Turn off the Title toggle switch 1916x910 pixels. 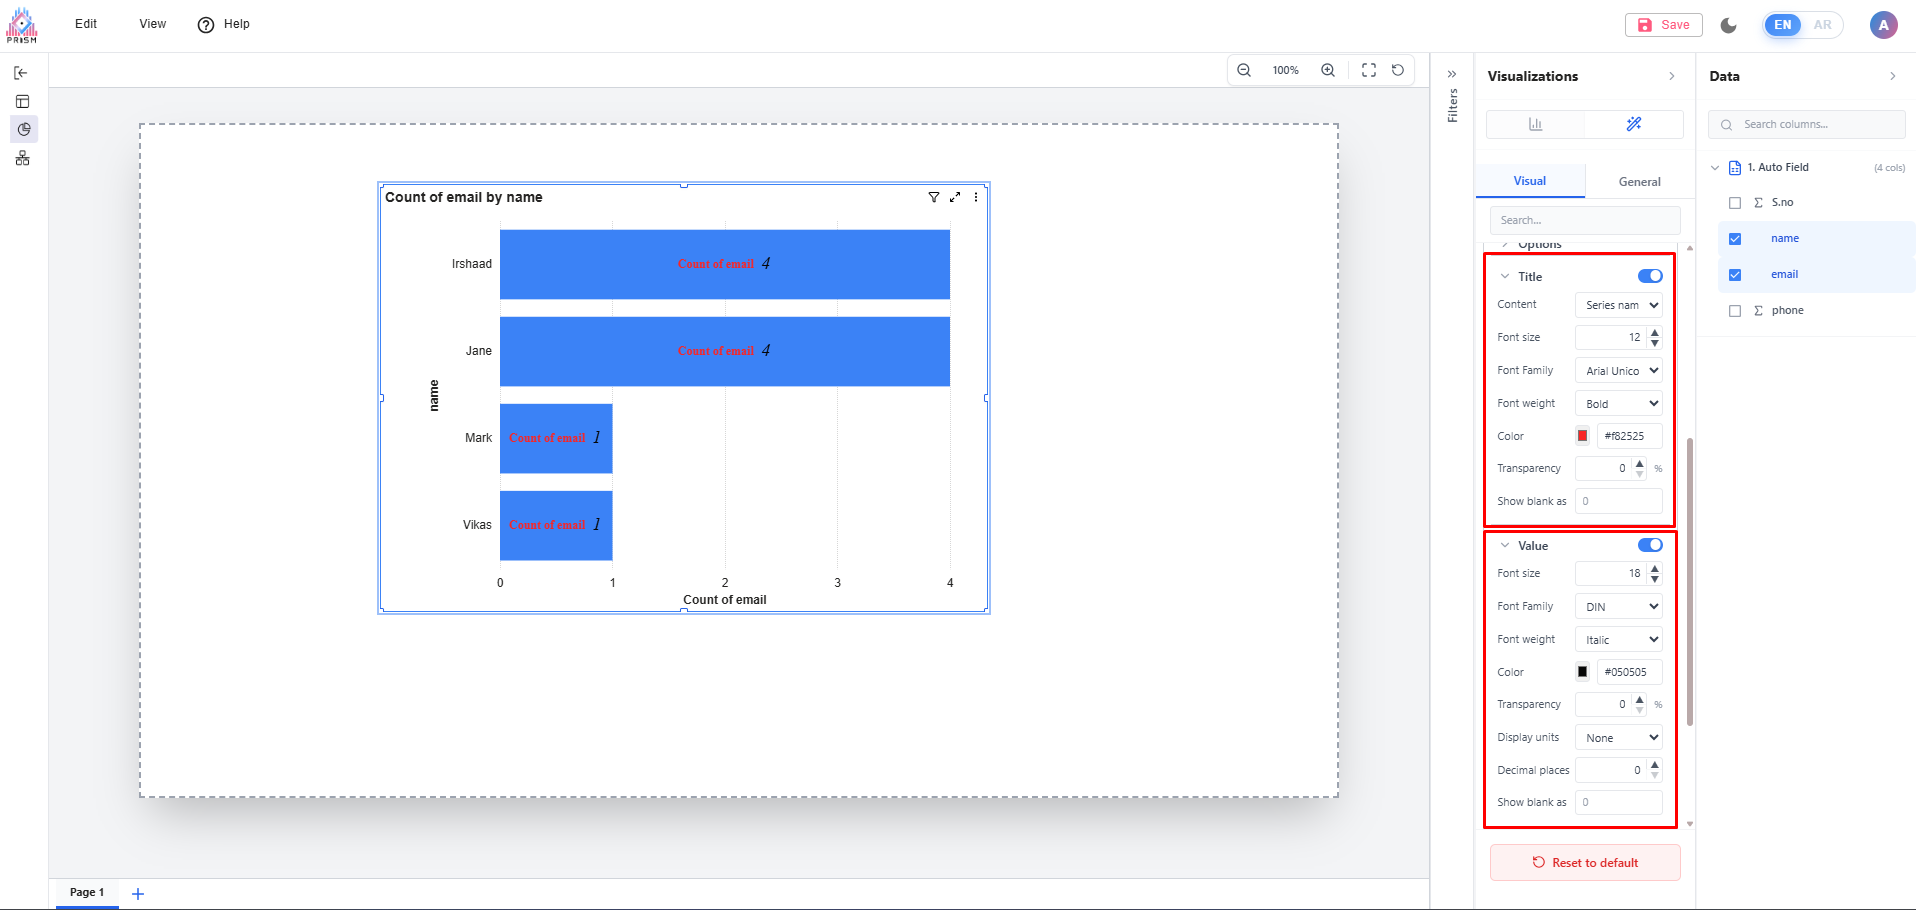(x=1650, y=276)
